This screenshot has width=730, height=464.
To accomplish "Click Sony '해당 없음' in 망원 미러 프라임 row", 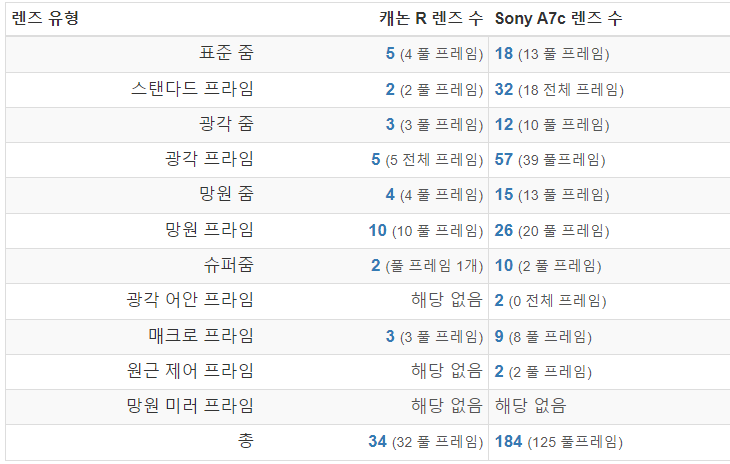I will point(531,405).
